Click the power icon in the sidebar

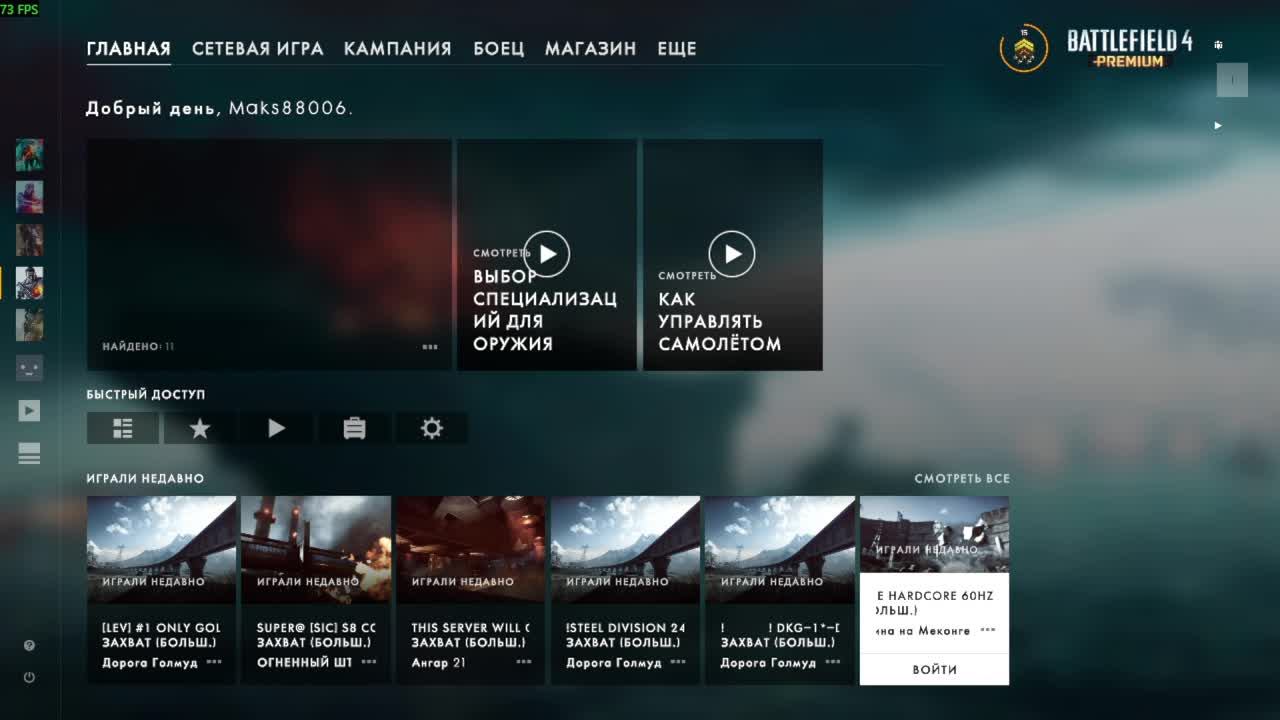[29, 677]
